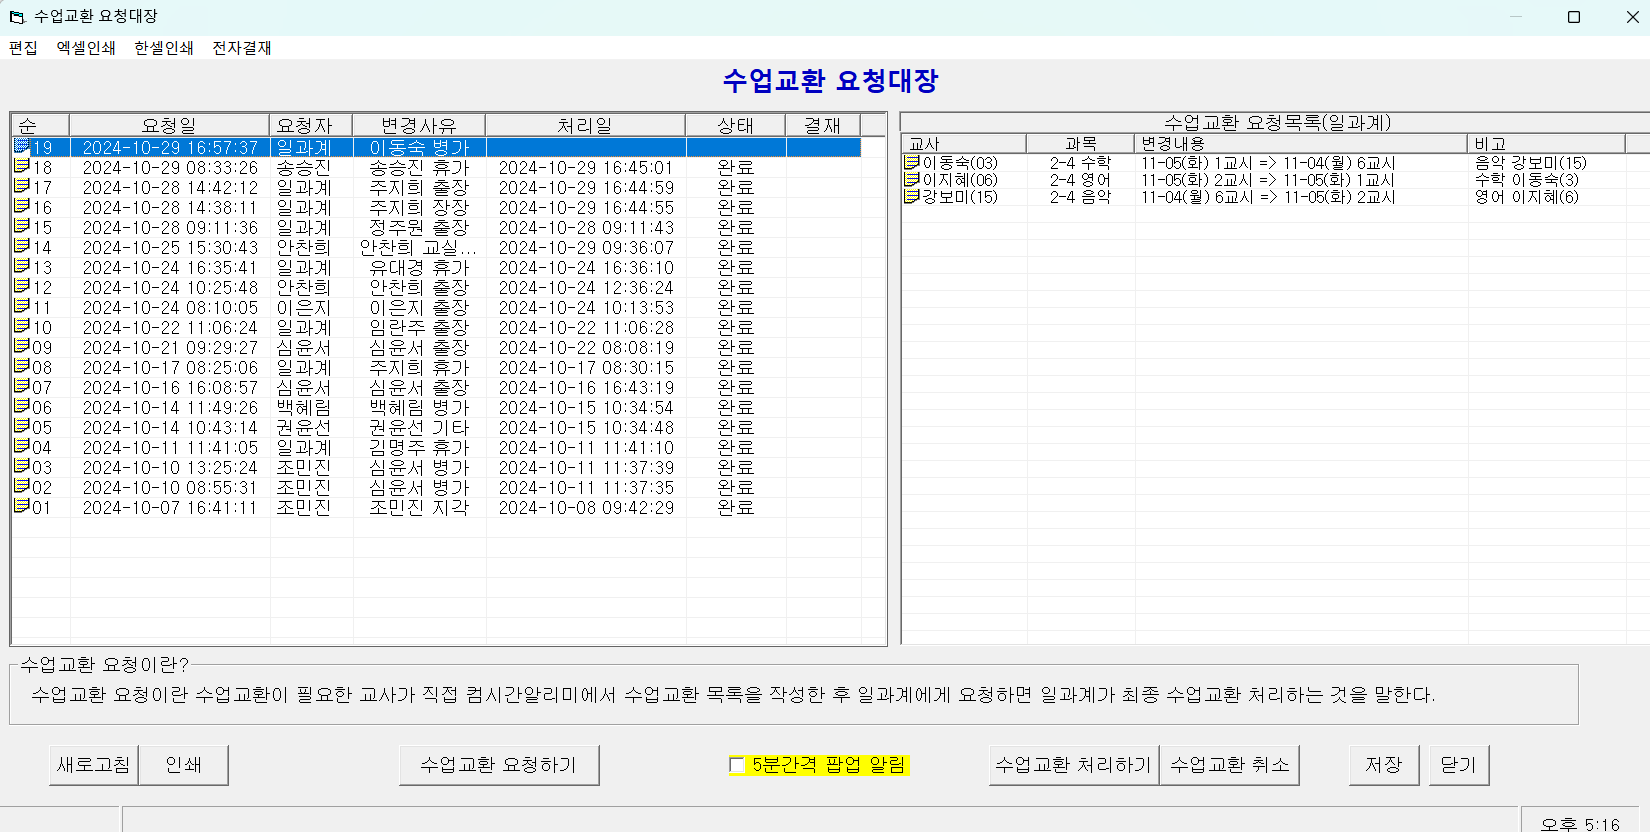
Task: Open the 엑셀인쇄 menu
Action: [86, 48]
